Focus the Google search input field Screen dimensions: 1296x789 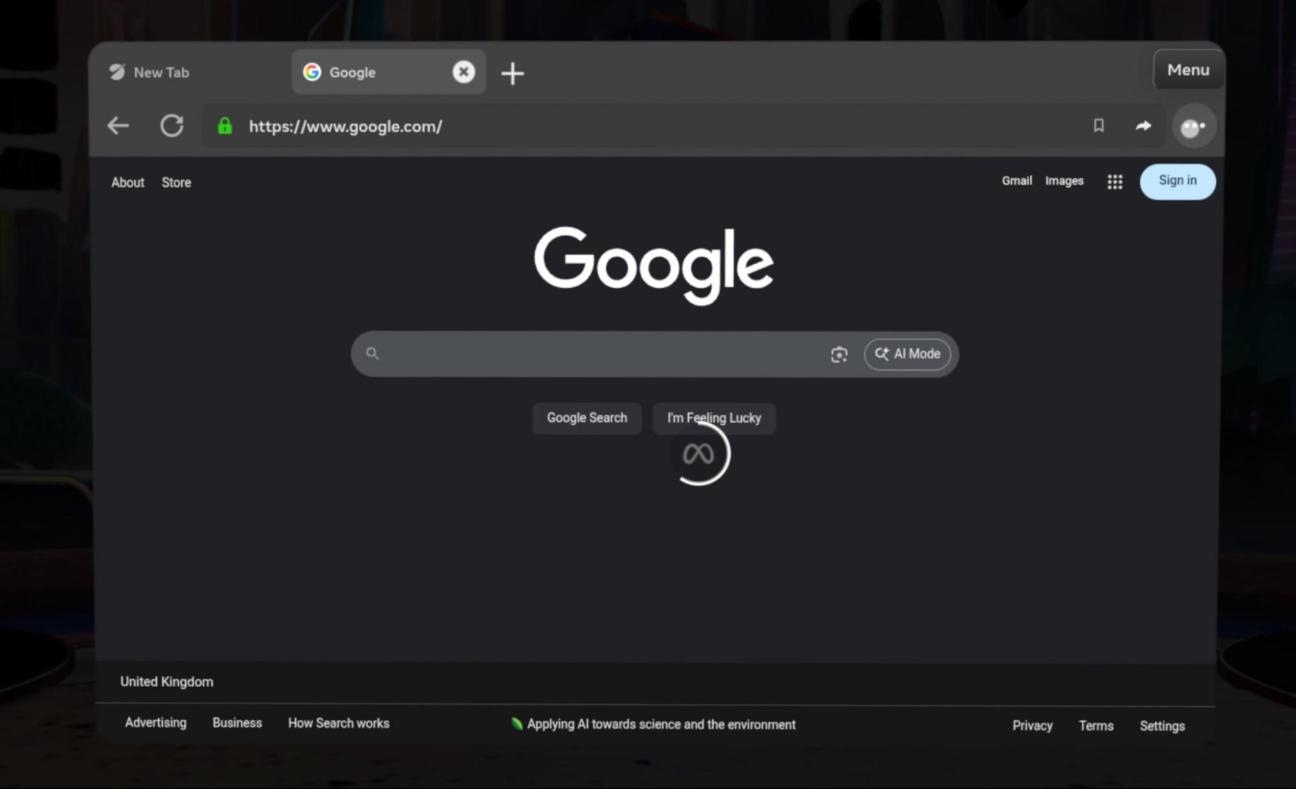[x=600, y=354]
